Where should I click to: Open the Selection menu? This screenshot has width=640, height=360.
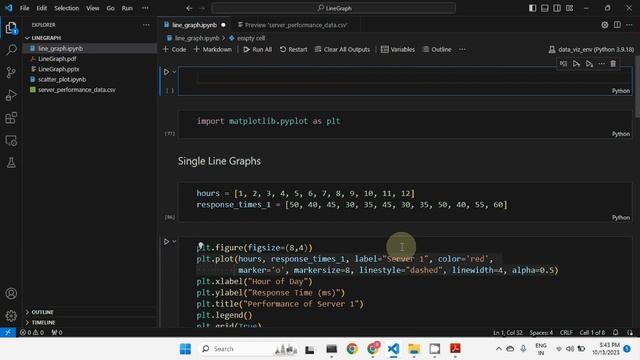pyautogui.click(x=67, y=8)
